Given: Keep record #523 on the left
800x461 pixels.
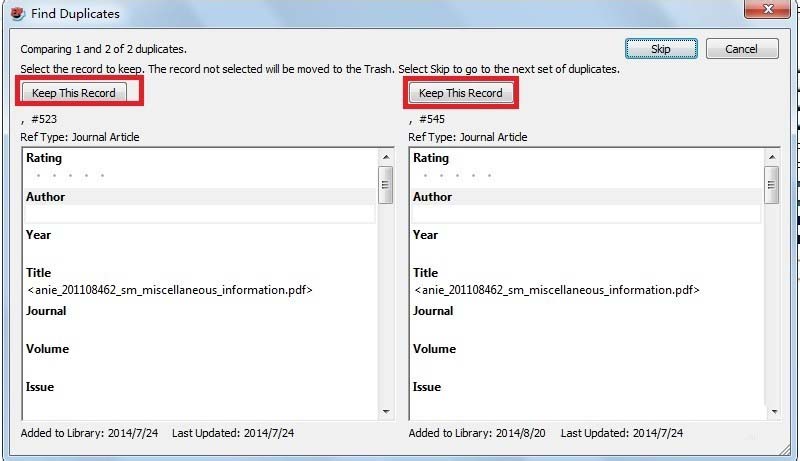Looking at the screenshot, I should 74,93.
